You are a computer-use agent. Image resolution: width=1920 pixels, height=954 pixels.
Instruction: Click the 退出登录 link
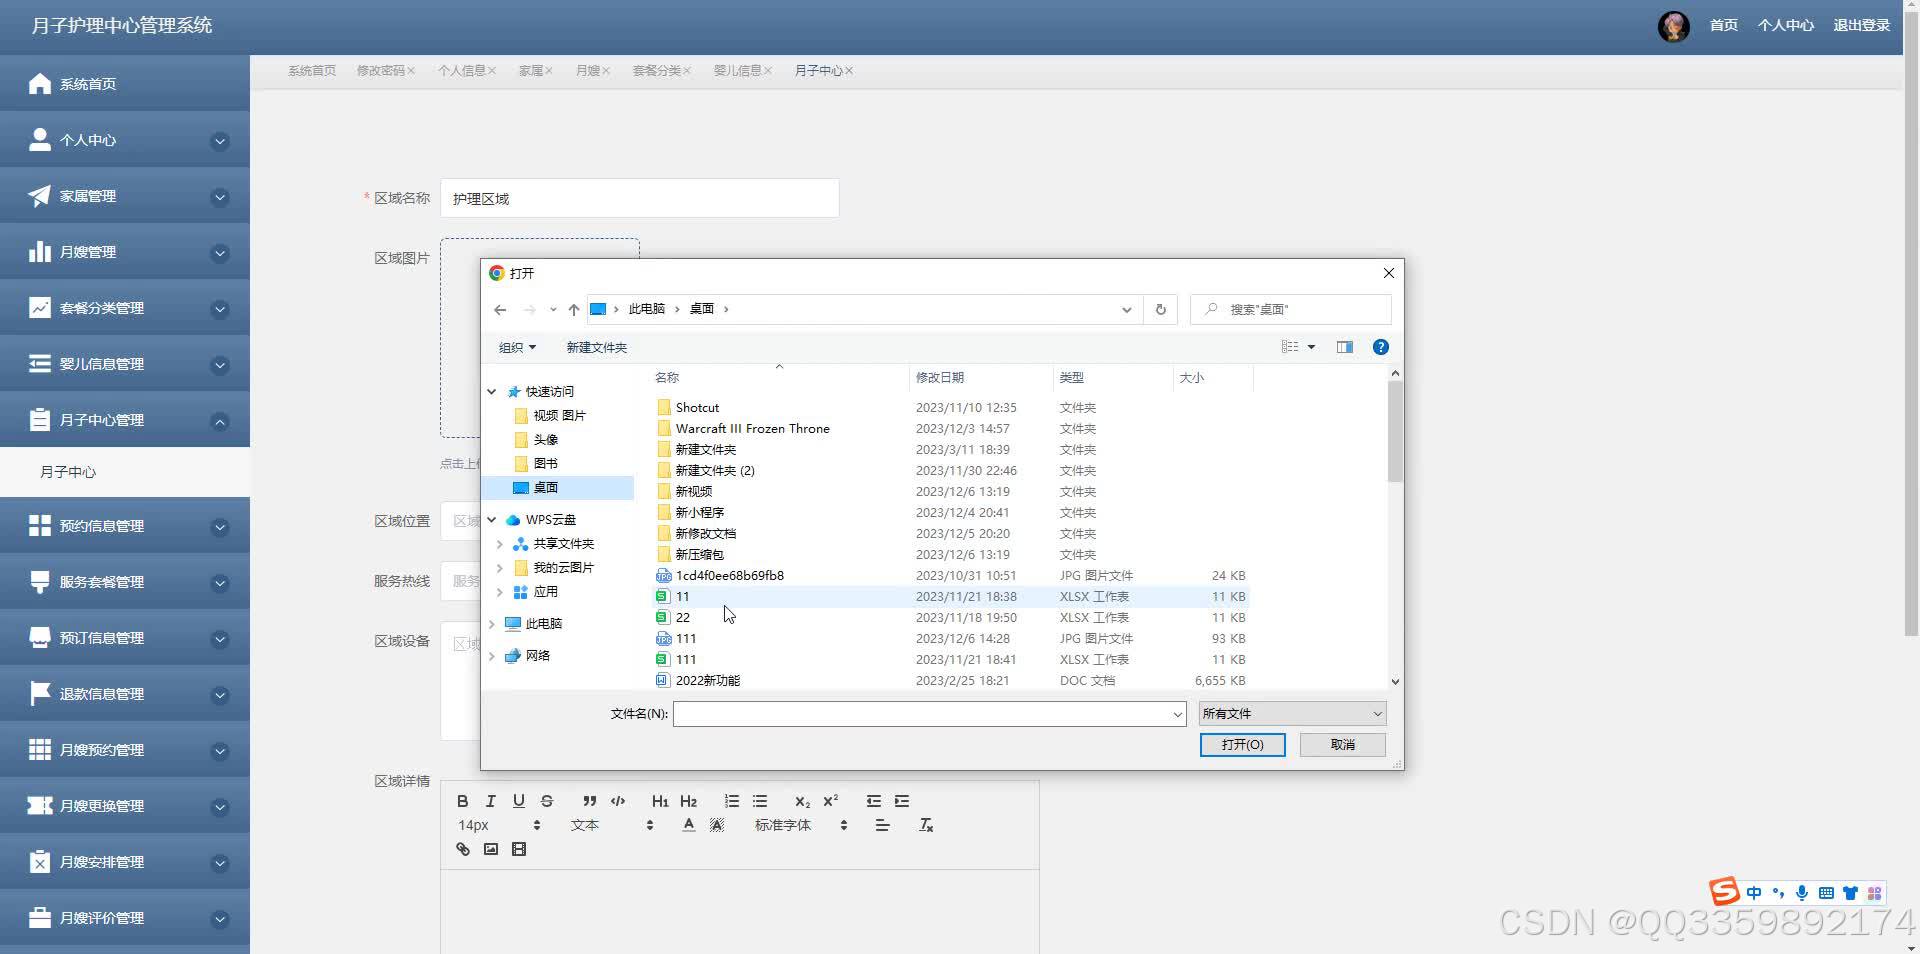click(1861, 26)
